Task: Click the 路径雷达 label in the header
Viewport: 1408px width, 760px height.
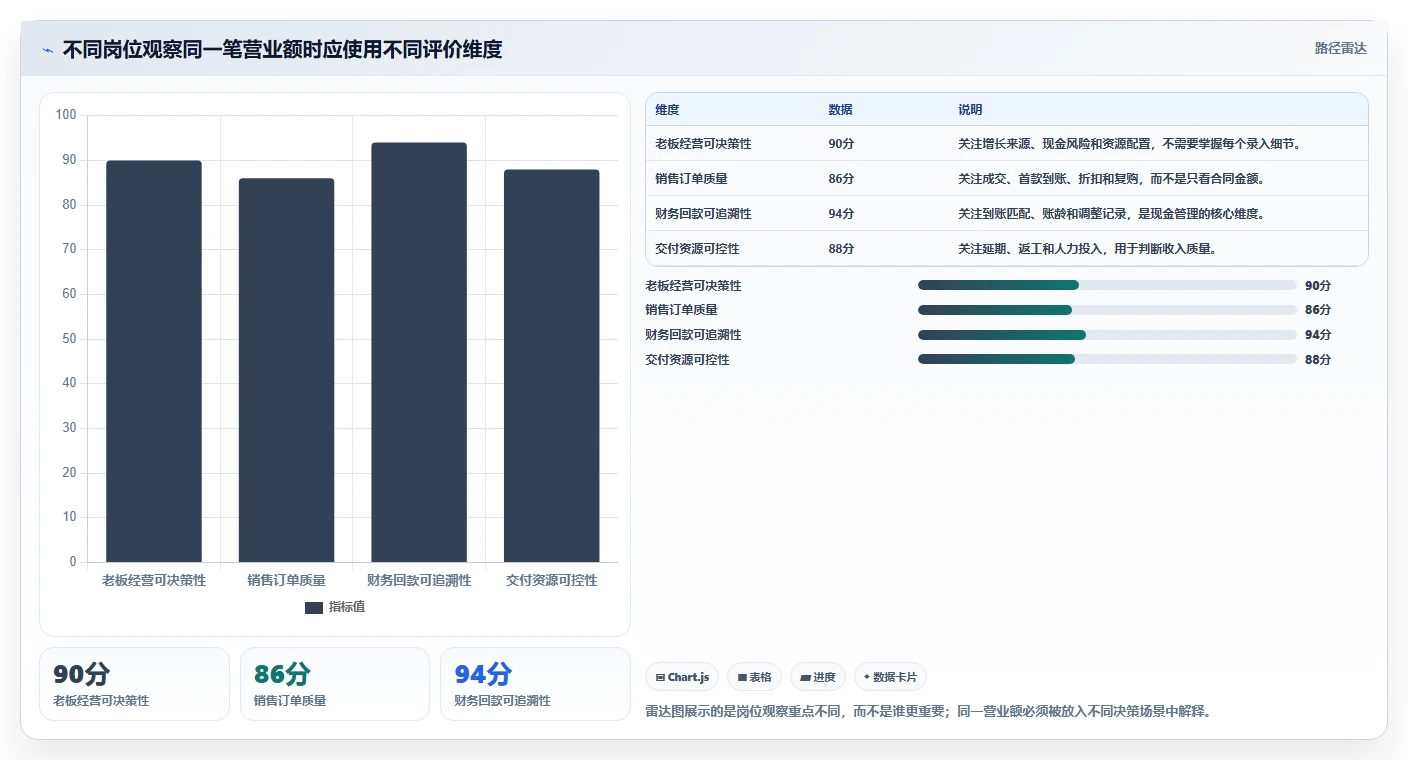Action: 1340,48
